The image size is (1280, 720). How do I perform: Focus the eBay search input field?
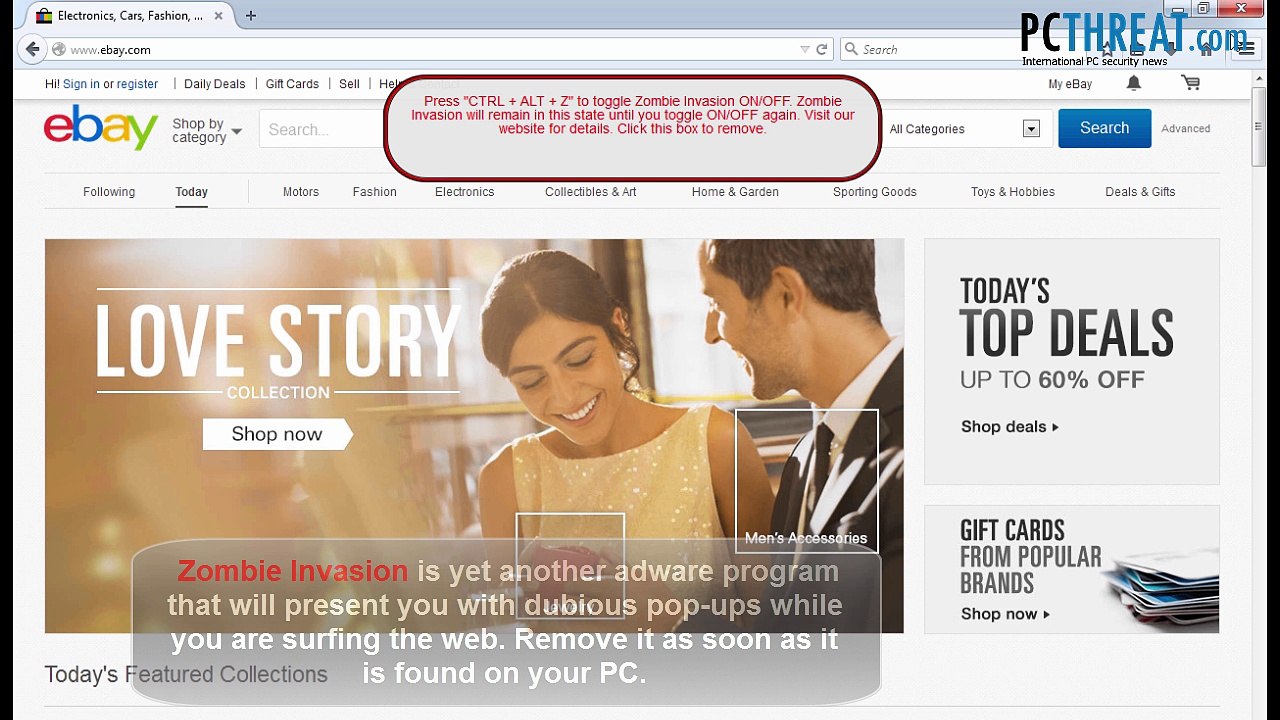(321, 129)
